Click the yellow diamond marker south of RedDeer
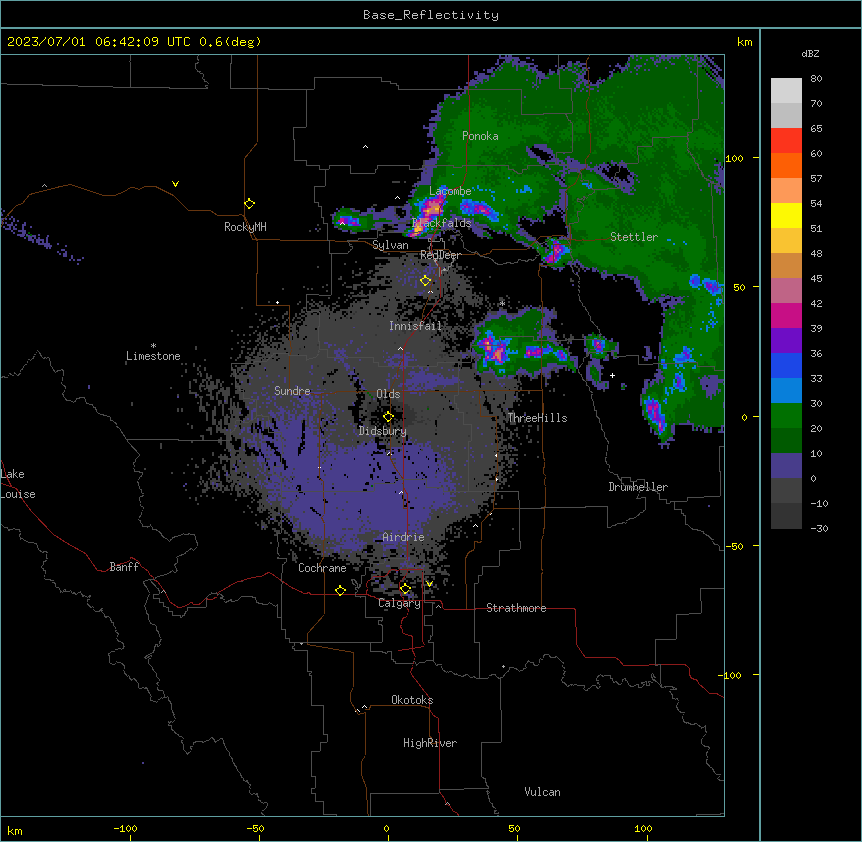 coord(425,281)
